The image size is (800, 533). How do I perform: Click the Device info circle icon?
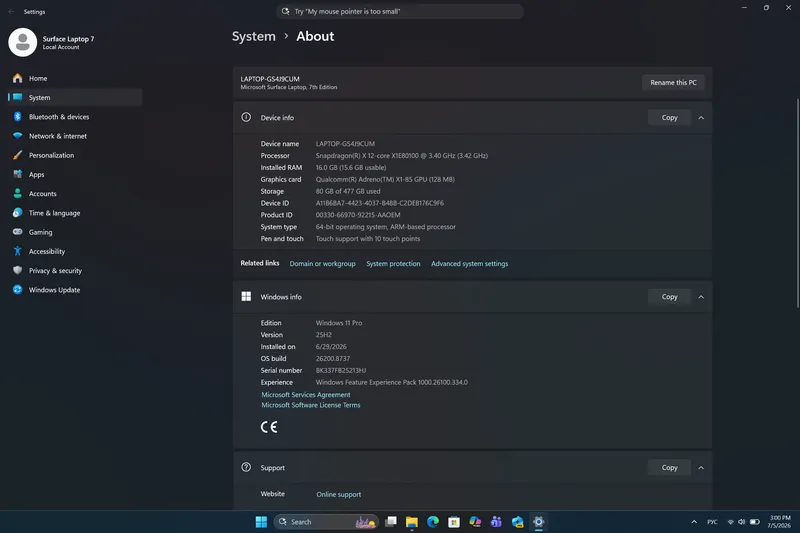click(x=246, y=117)
